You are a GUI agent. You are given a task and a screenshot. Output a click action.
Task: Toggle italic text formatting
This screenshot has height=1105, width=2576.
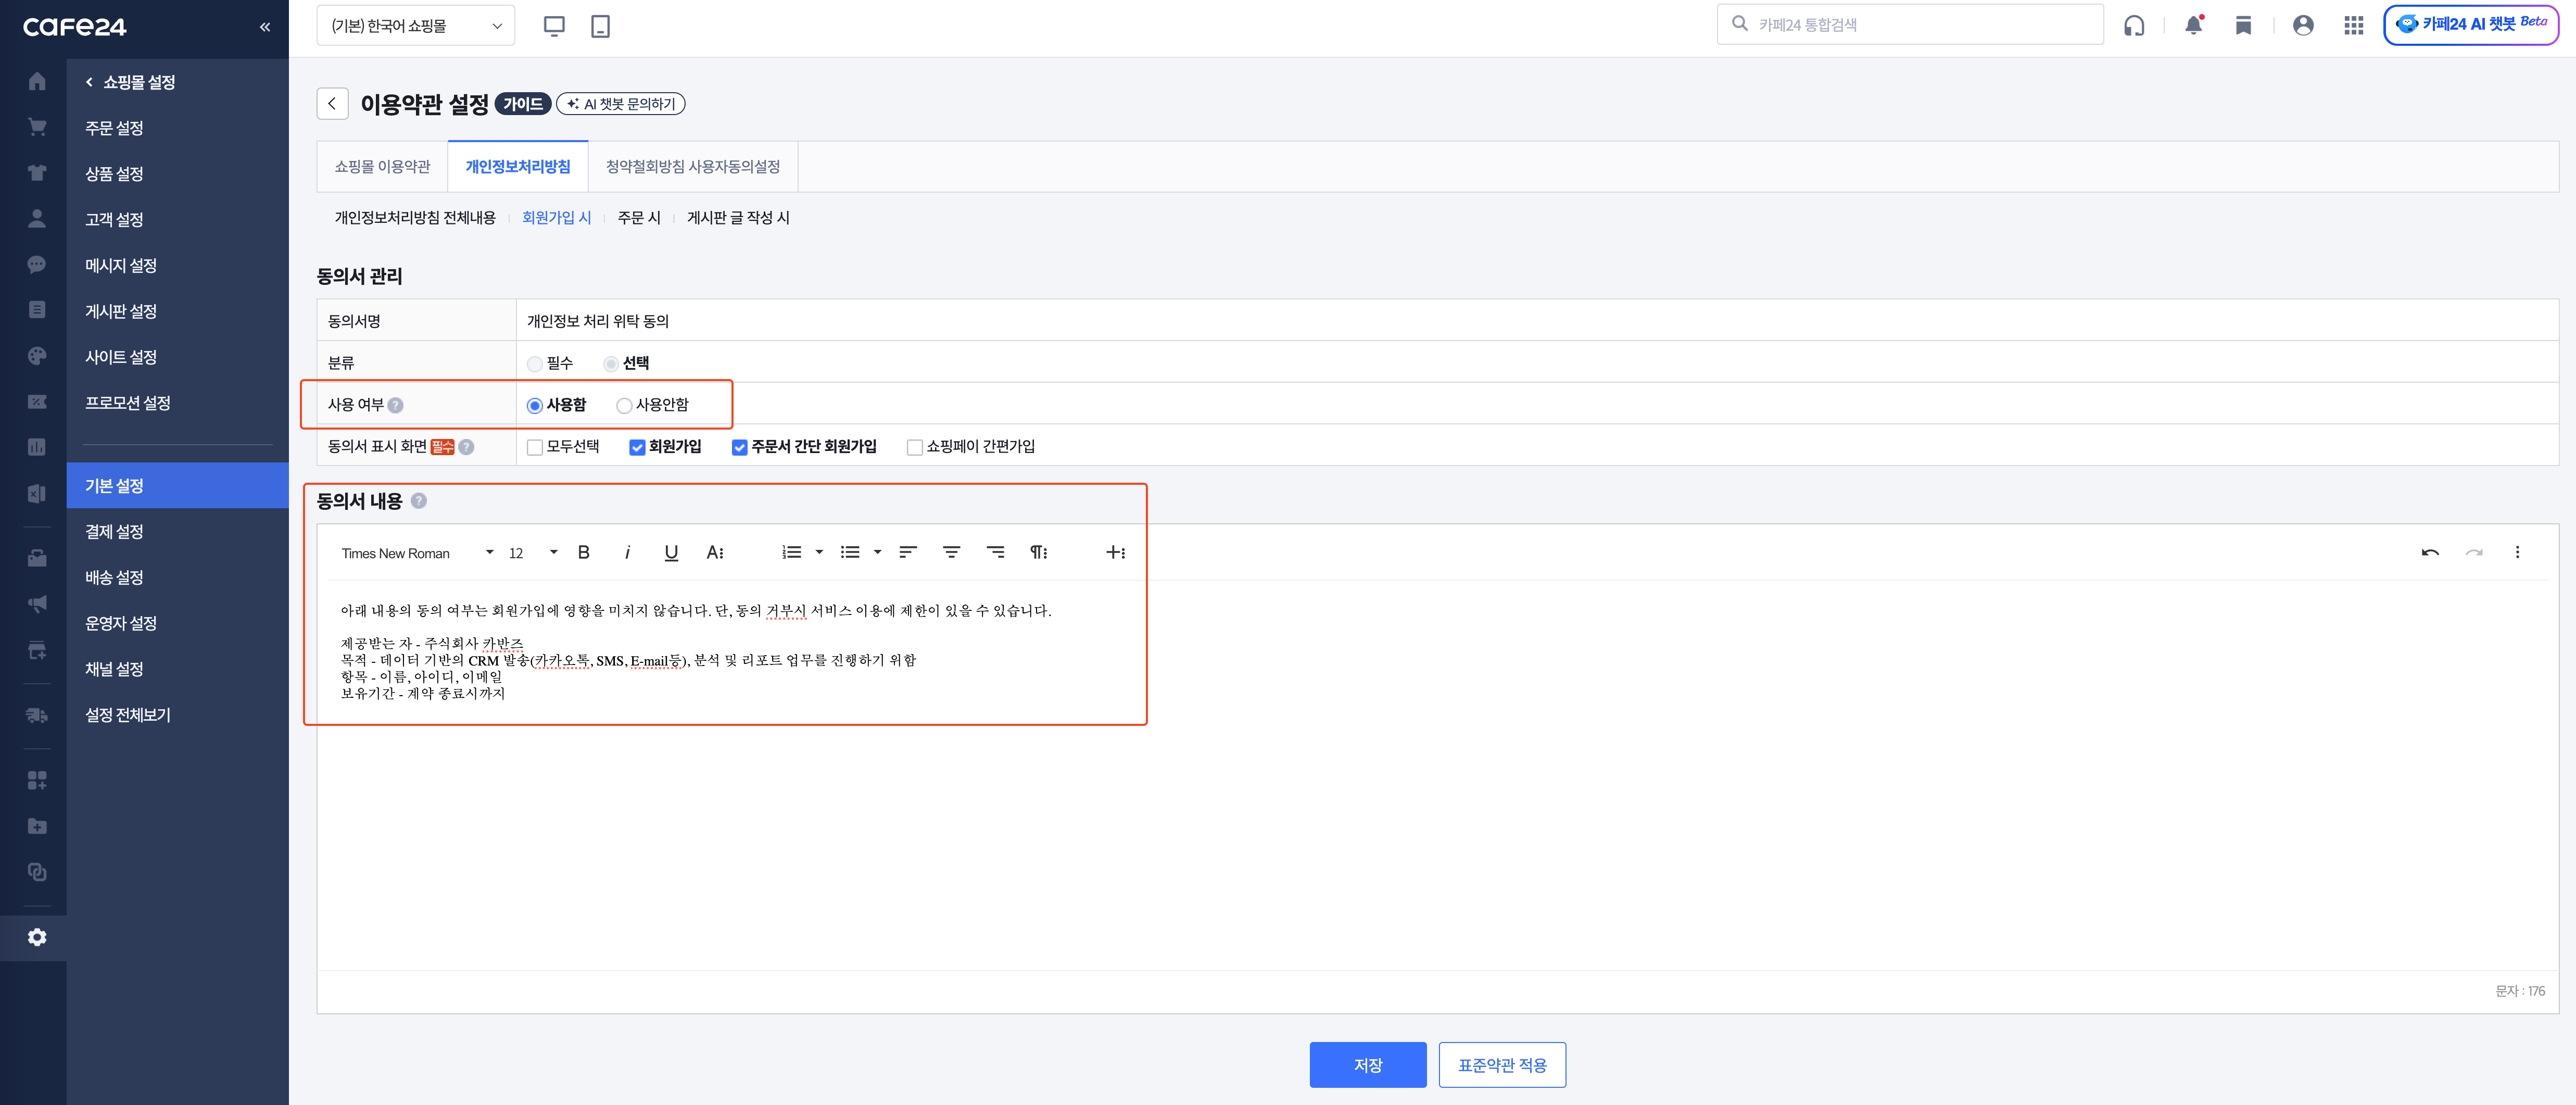point(627,552)
